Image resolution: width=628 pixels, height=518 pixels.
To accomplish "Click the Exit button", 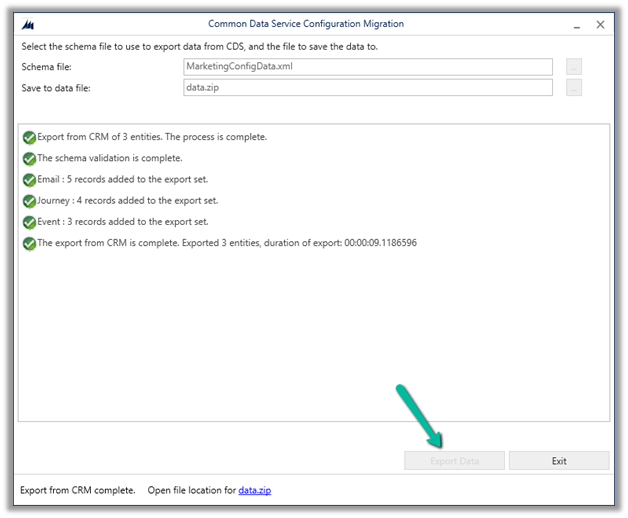I will click(x=559, y=461).
